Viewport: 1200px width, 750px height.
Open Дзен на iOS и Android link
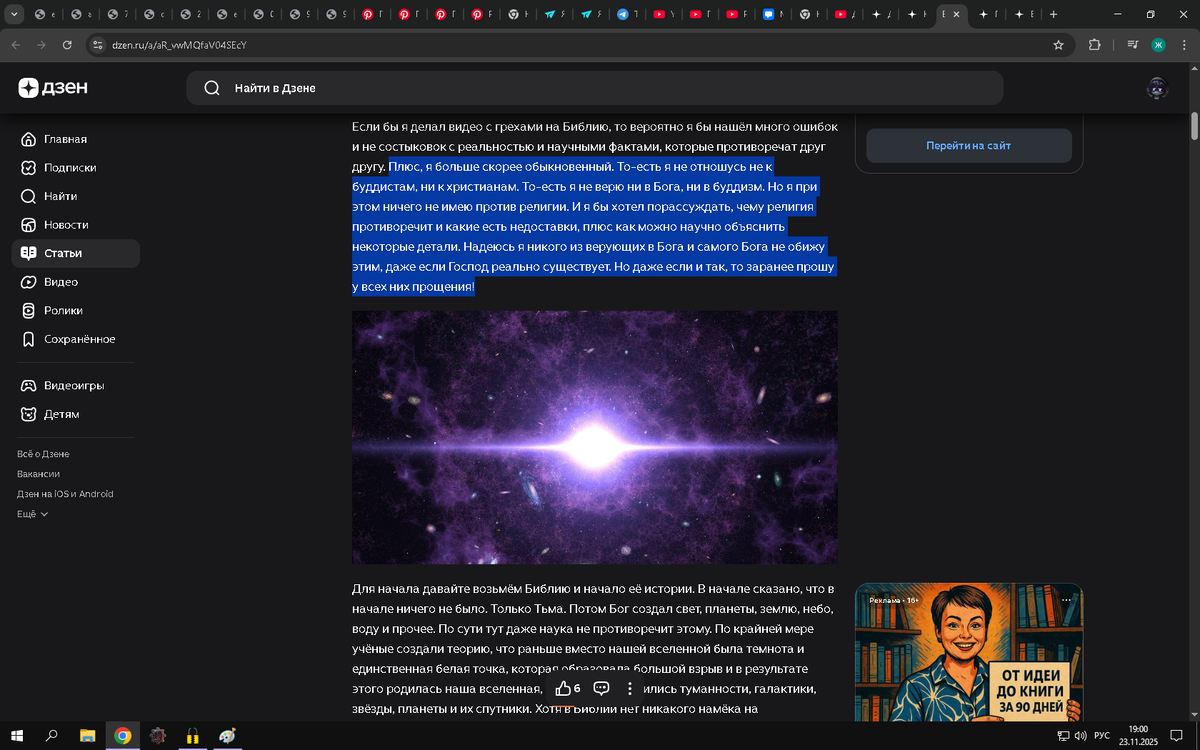65,494
